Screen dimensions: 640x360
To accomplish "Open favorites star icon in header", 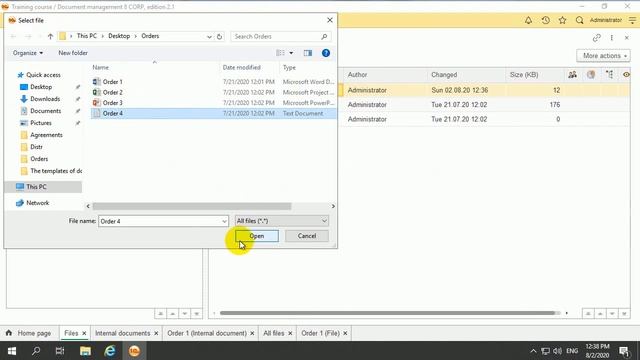I will [x=562, y=20].
